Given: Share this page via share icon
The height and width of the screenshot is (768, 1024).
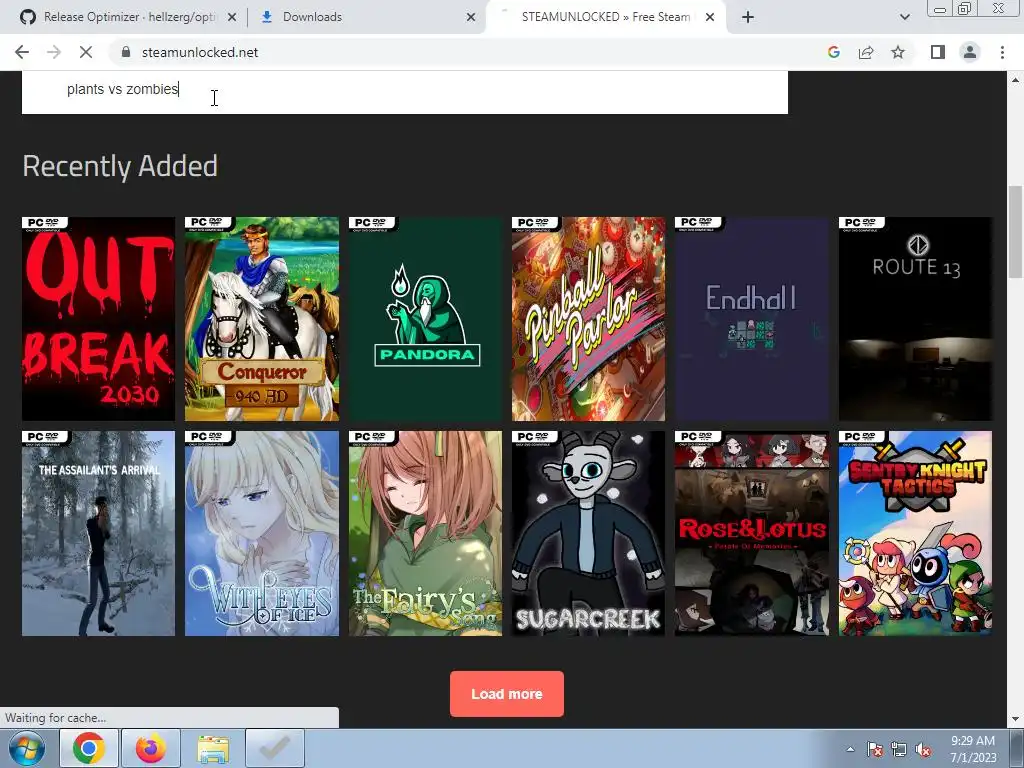Looking at the screenshot, I should tap(866, 52).
